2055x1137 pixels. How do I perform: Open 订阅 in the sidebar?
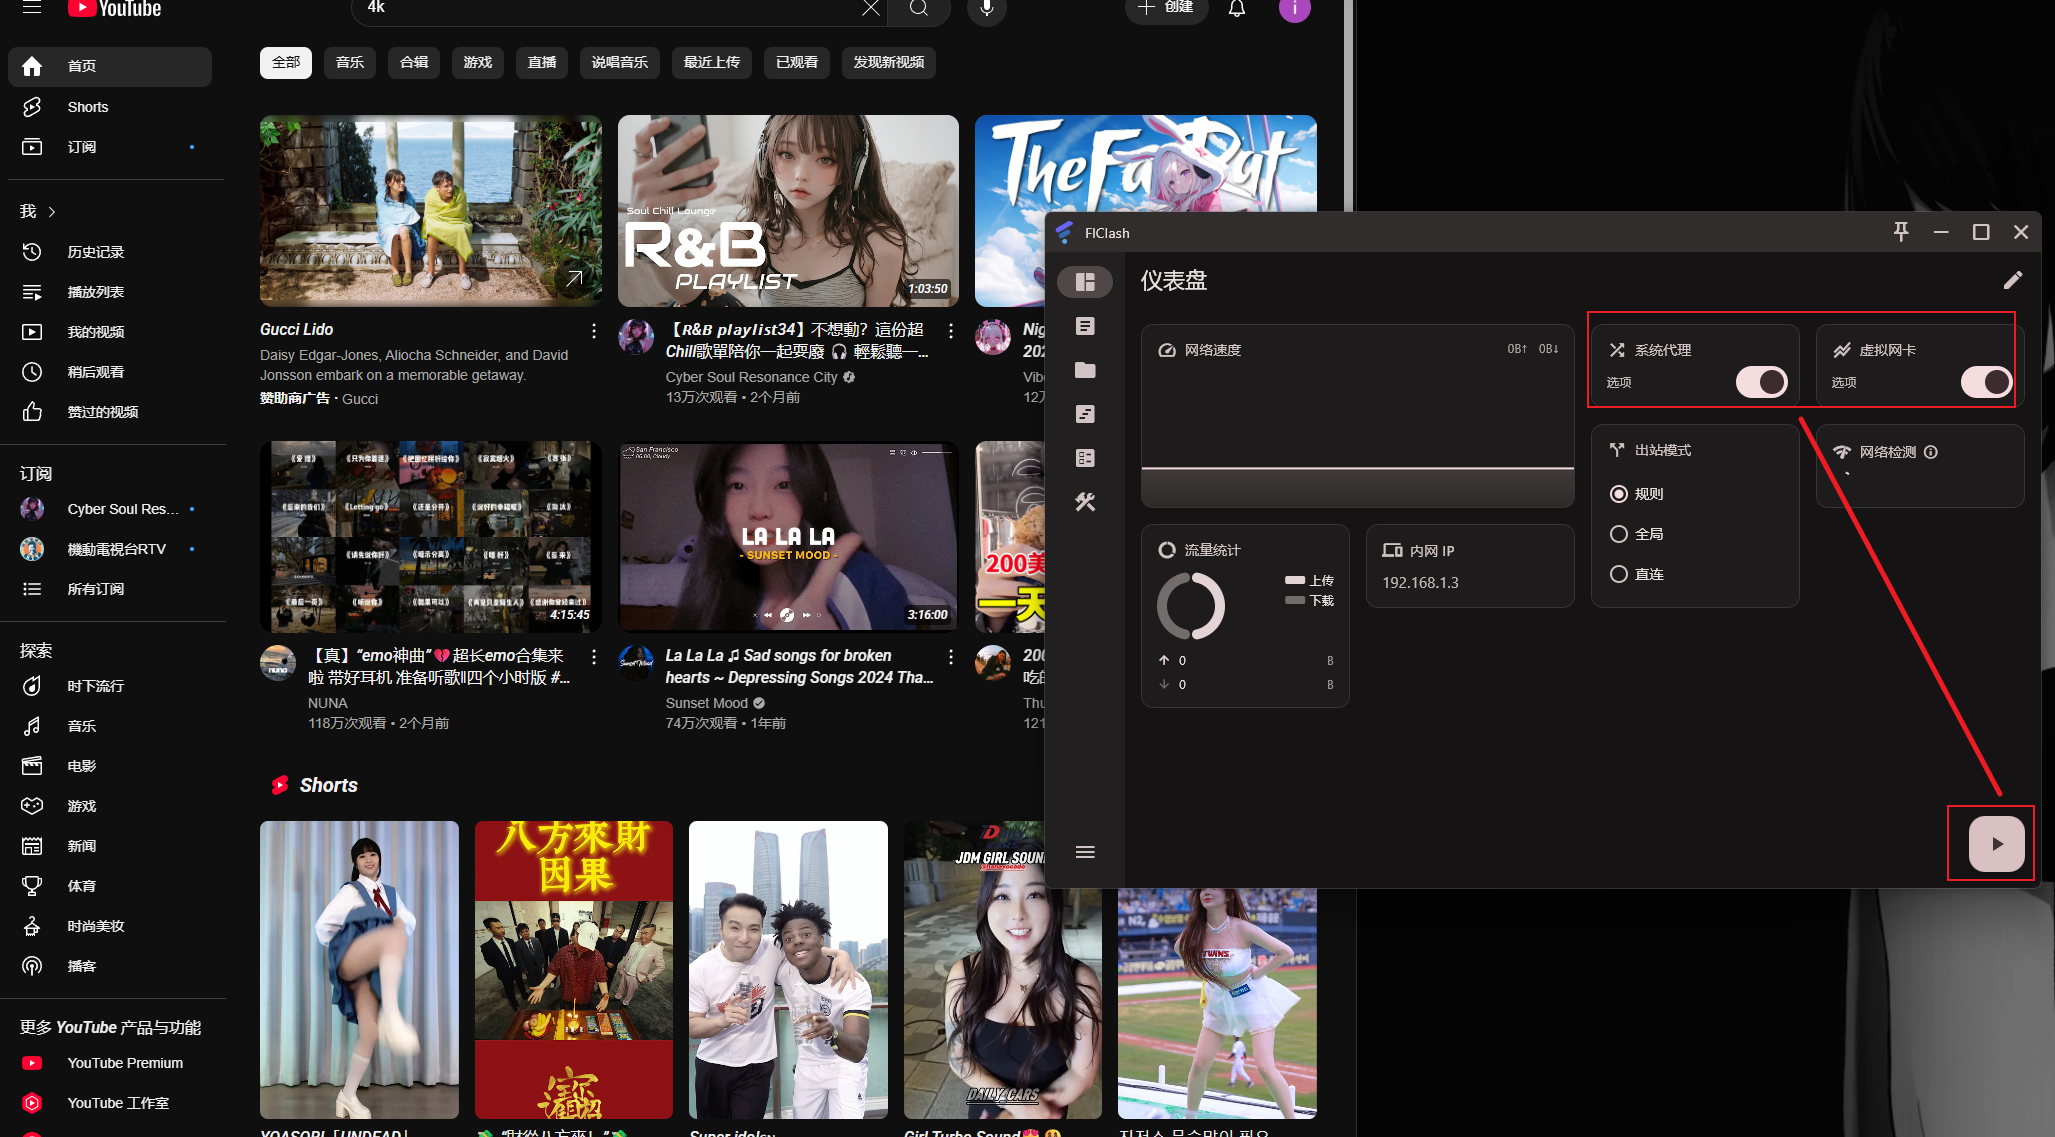[110, 147]
